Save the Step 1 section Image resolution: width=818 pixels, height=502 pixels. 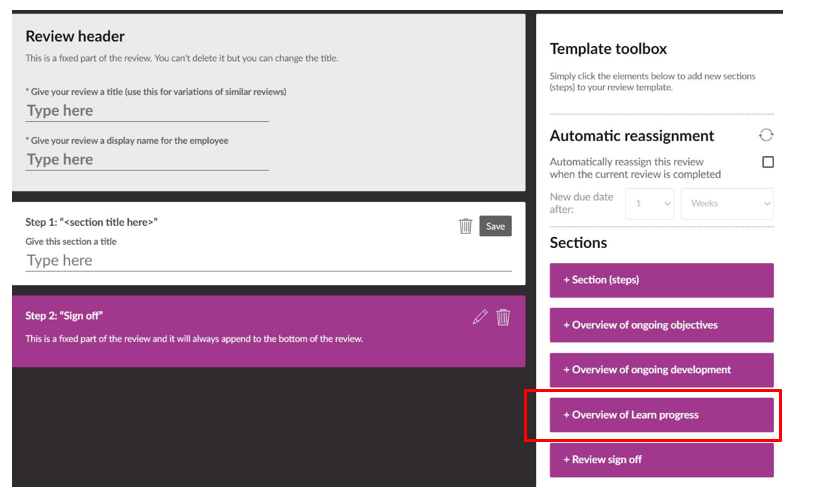(495, 226)
